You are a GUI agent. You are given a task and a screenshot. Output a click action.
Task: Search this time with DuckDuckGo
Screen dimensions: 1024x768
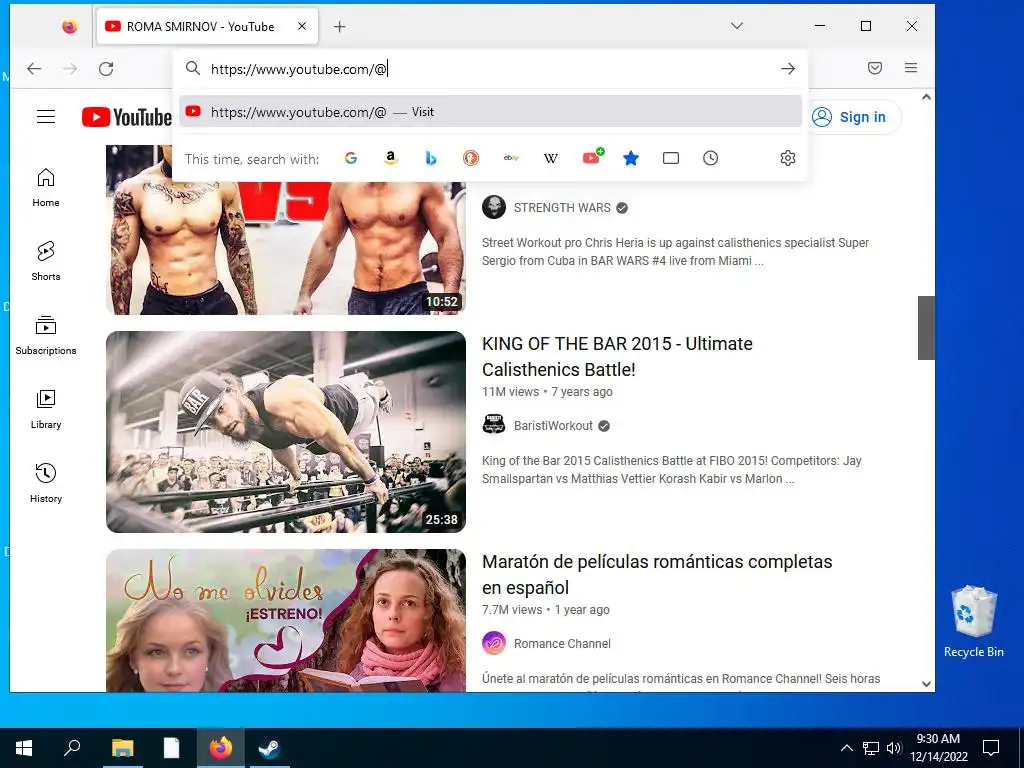471,158
